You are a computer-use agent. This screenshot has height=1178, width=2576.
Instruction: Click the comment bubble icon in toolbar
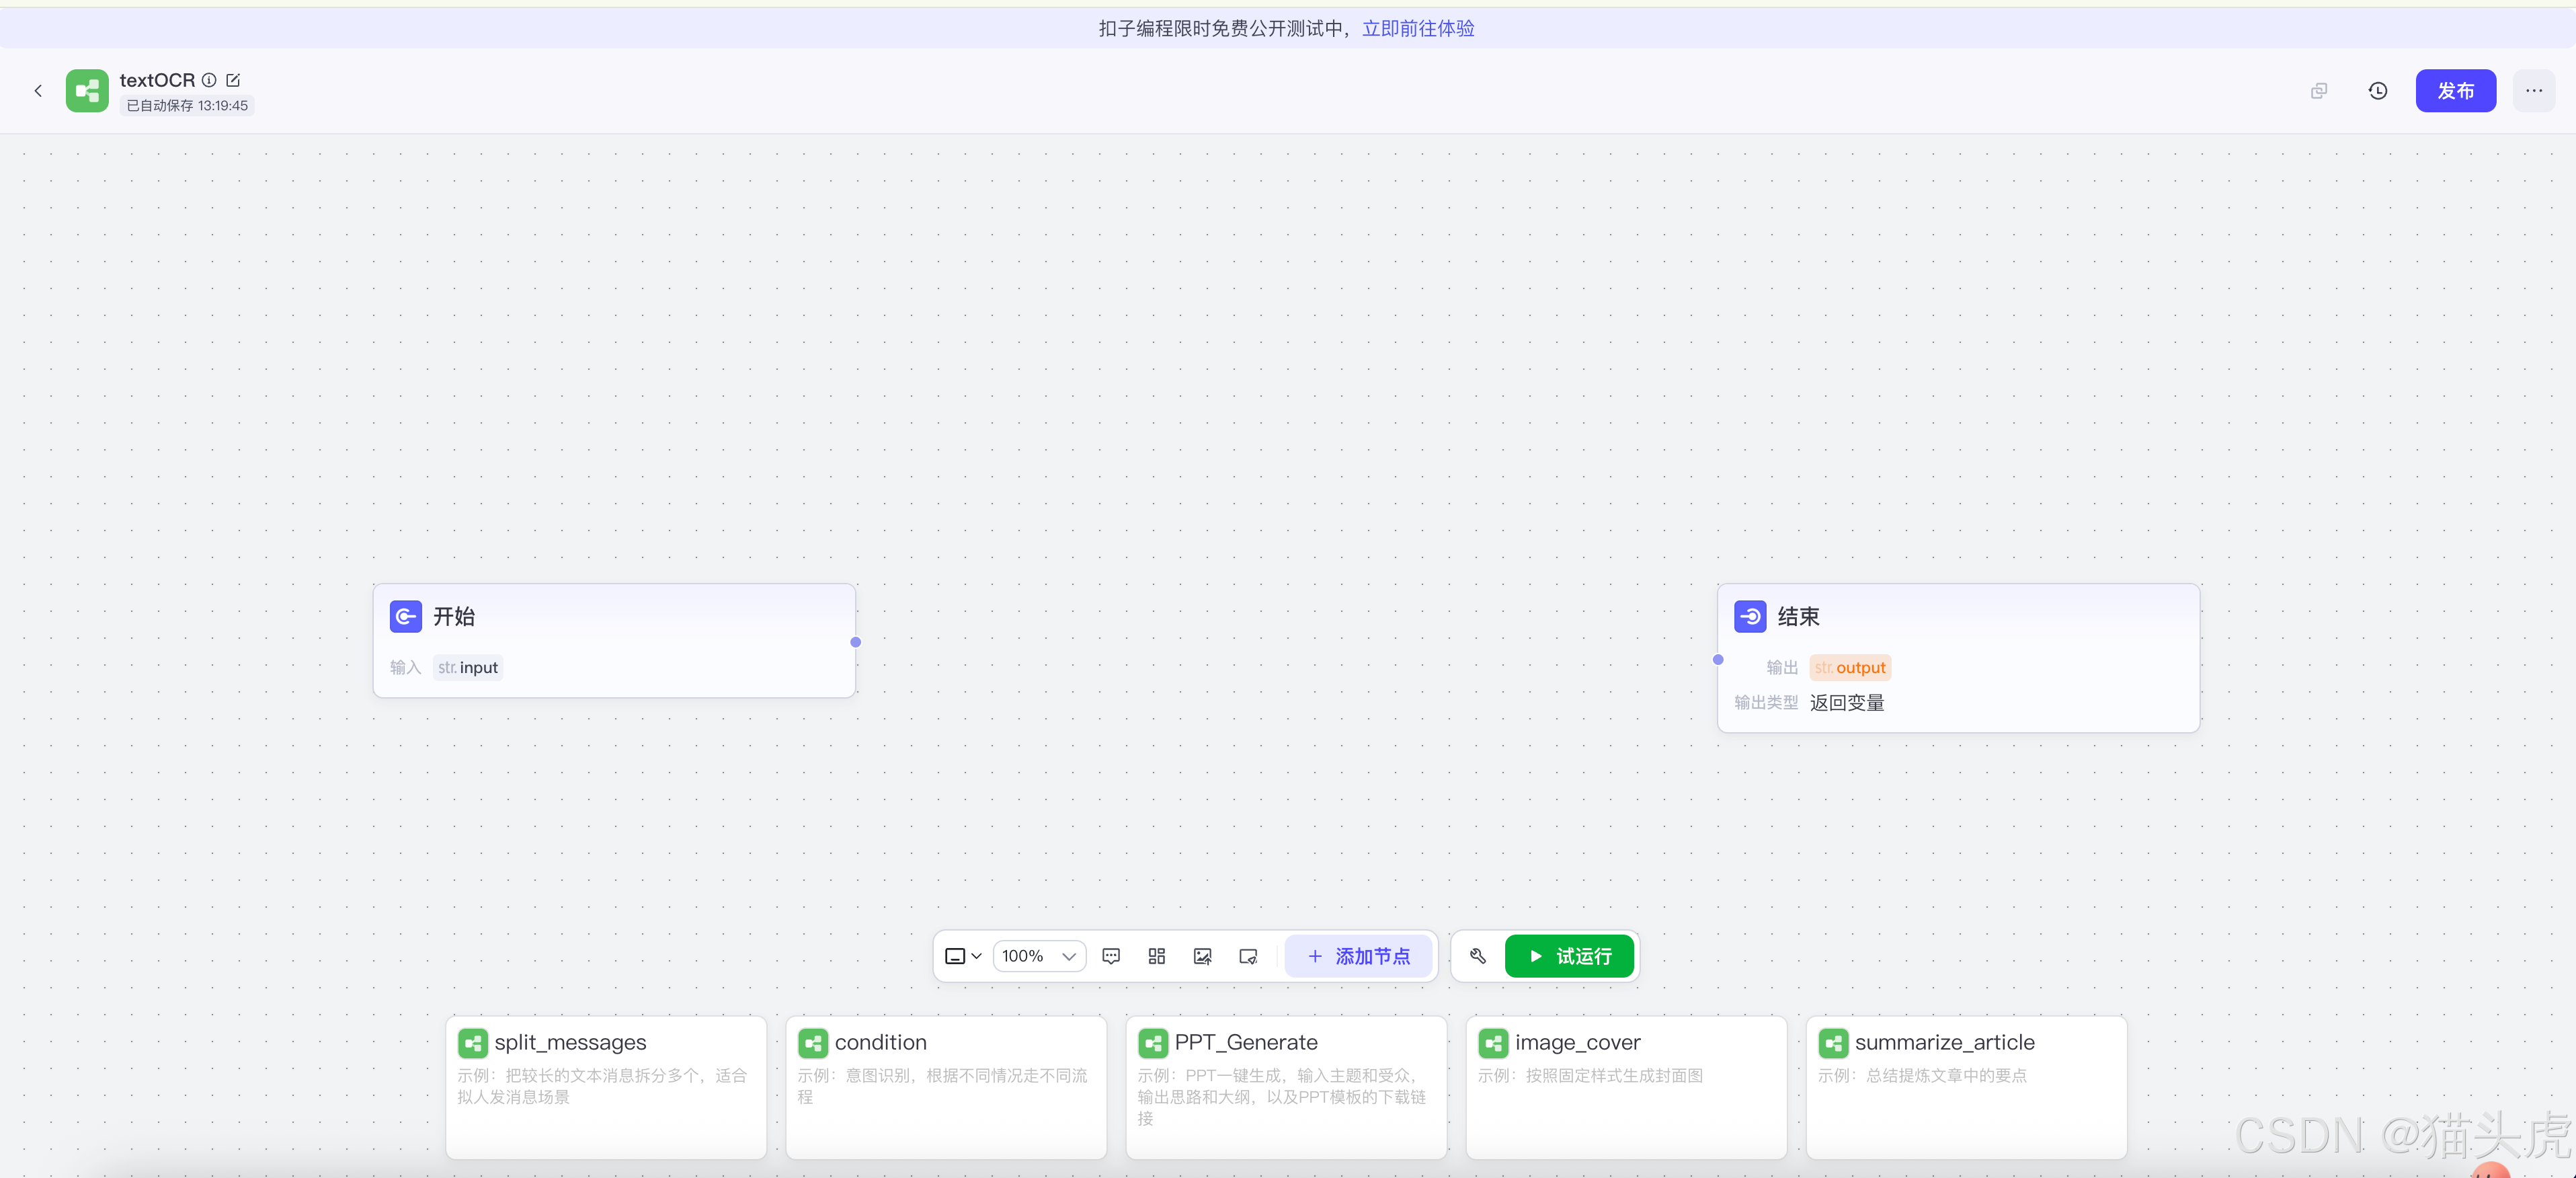[1110, 956]
